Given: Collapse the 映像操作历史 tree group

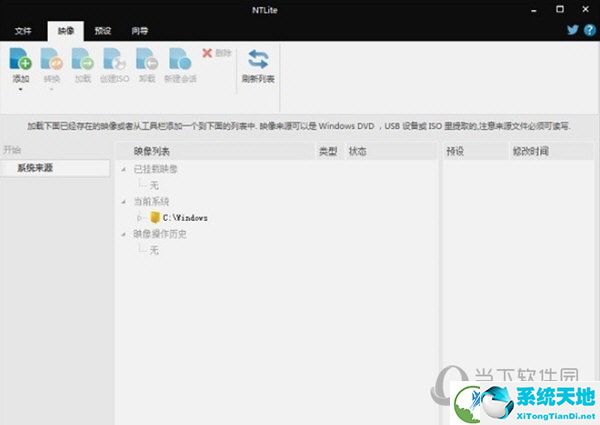Looking at the screenshot, I should [x=124, y=234].
